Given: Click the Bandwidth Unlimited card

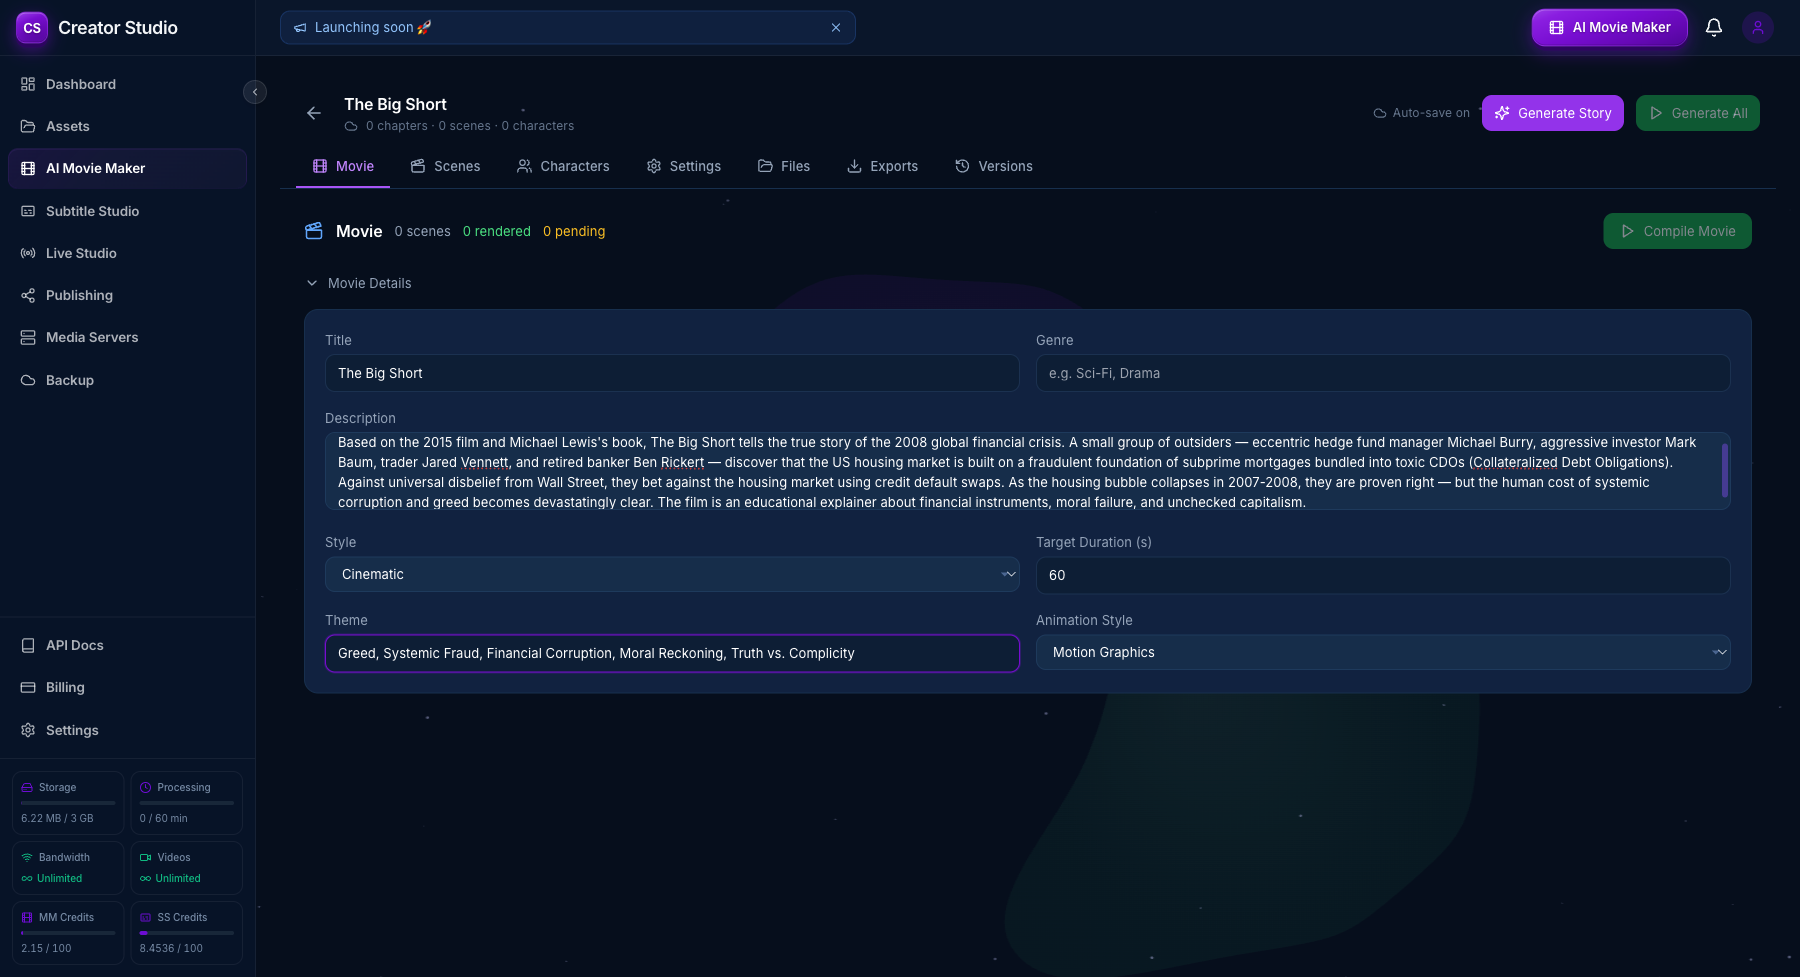Looking at the screenshot, I should coord(68,867).
